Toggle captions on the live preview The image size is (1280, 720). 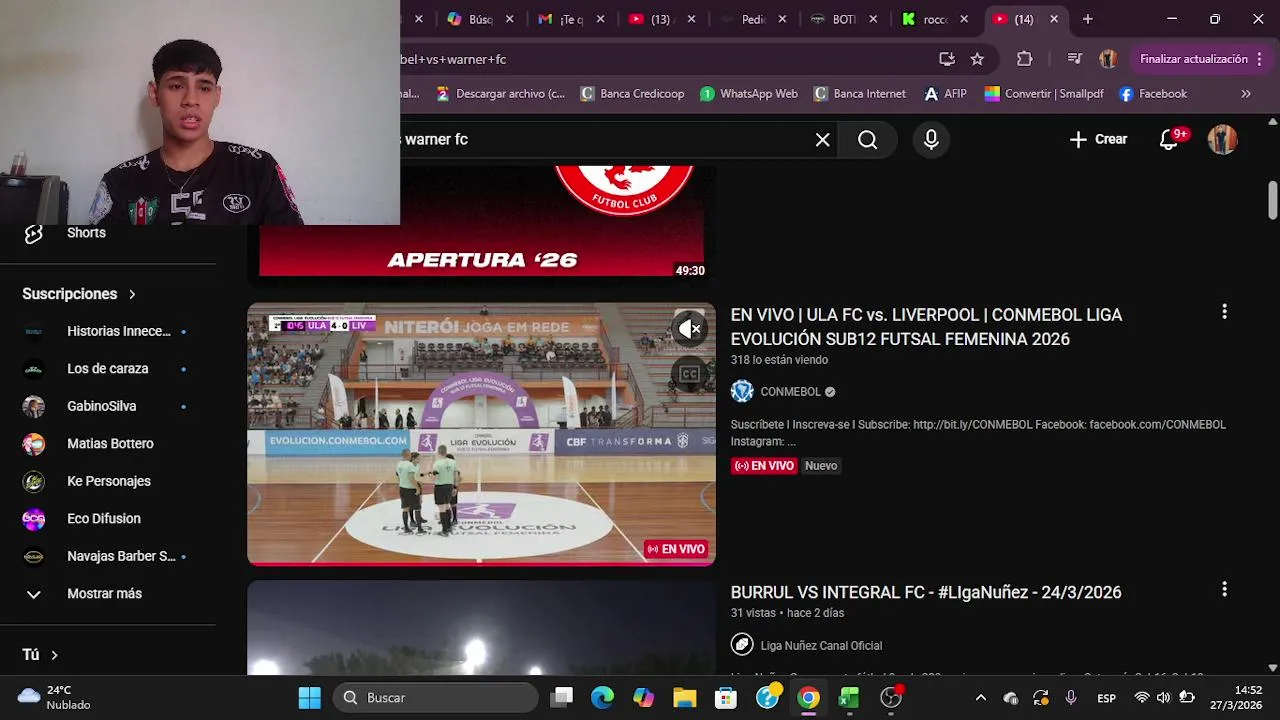click(689, 374)
